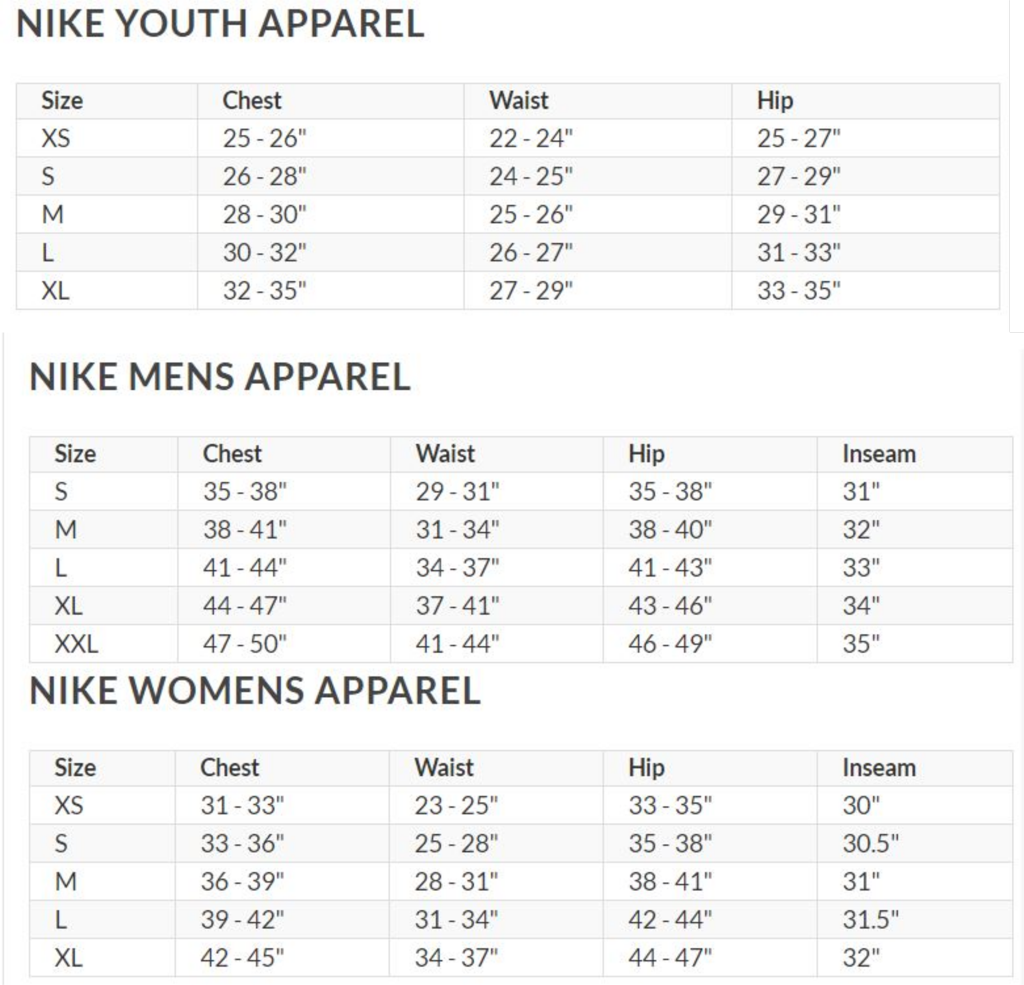This screenshot has width=1024, height=985.
Task: Click mens XL chest value 44 - 47"
Action: [x=245, y=606]
